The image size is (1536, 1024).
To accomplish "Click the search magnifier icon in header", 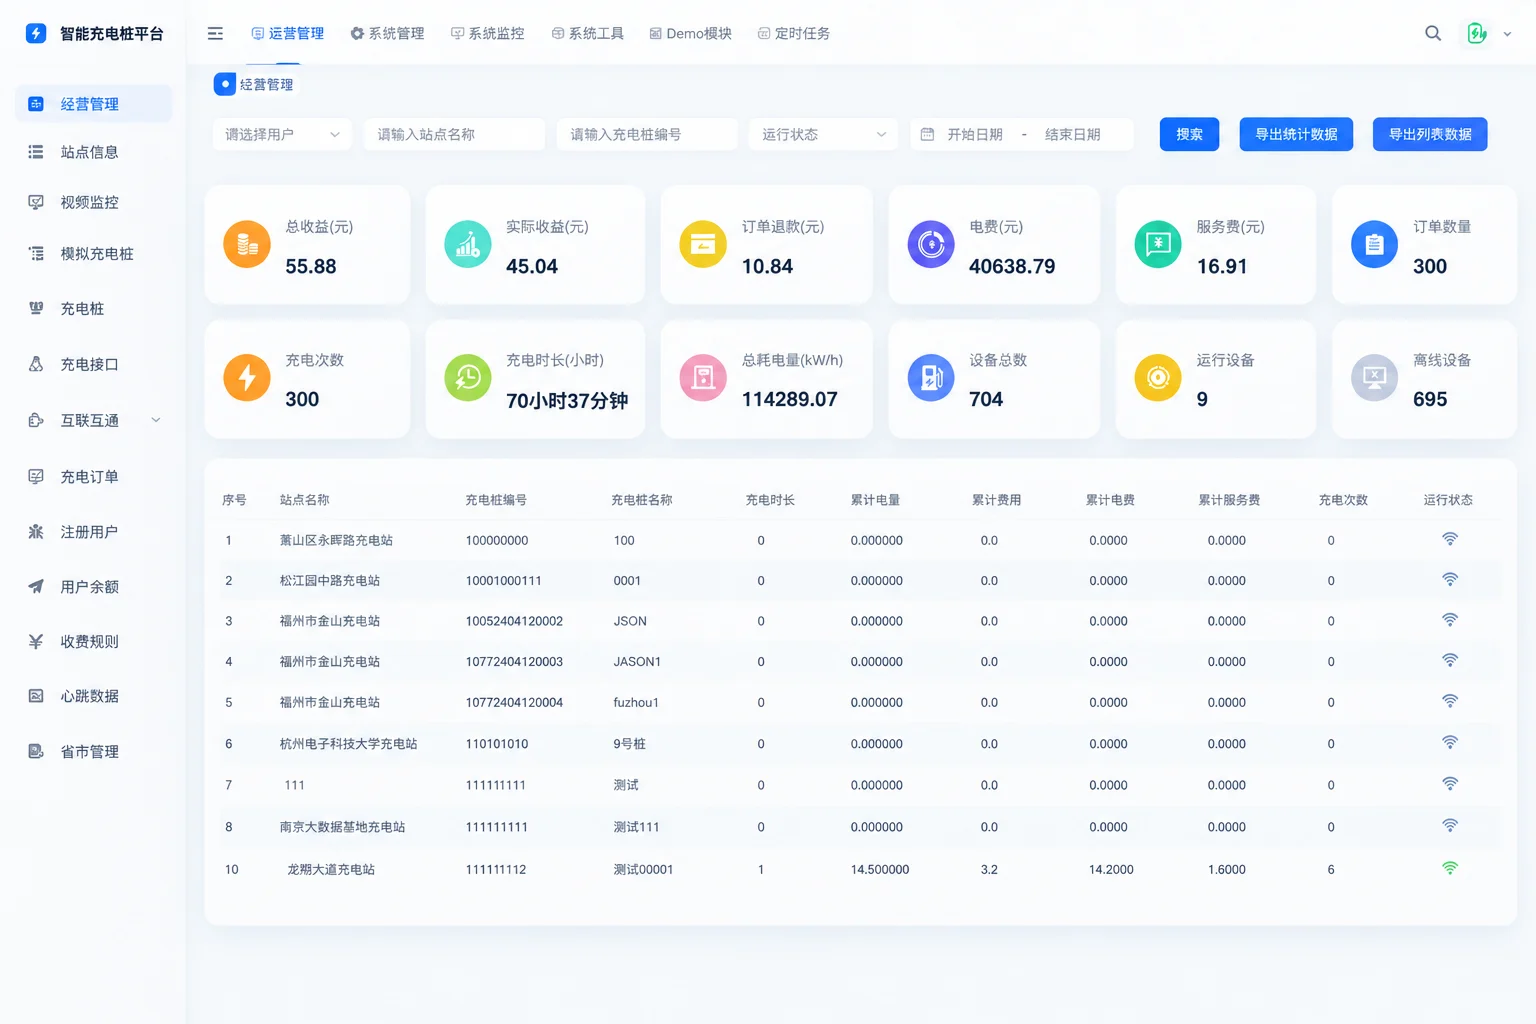I will 1433,33.
